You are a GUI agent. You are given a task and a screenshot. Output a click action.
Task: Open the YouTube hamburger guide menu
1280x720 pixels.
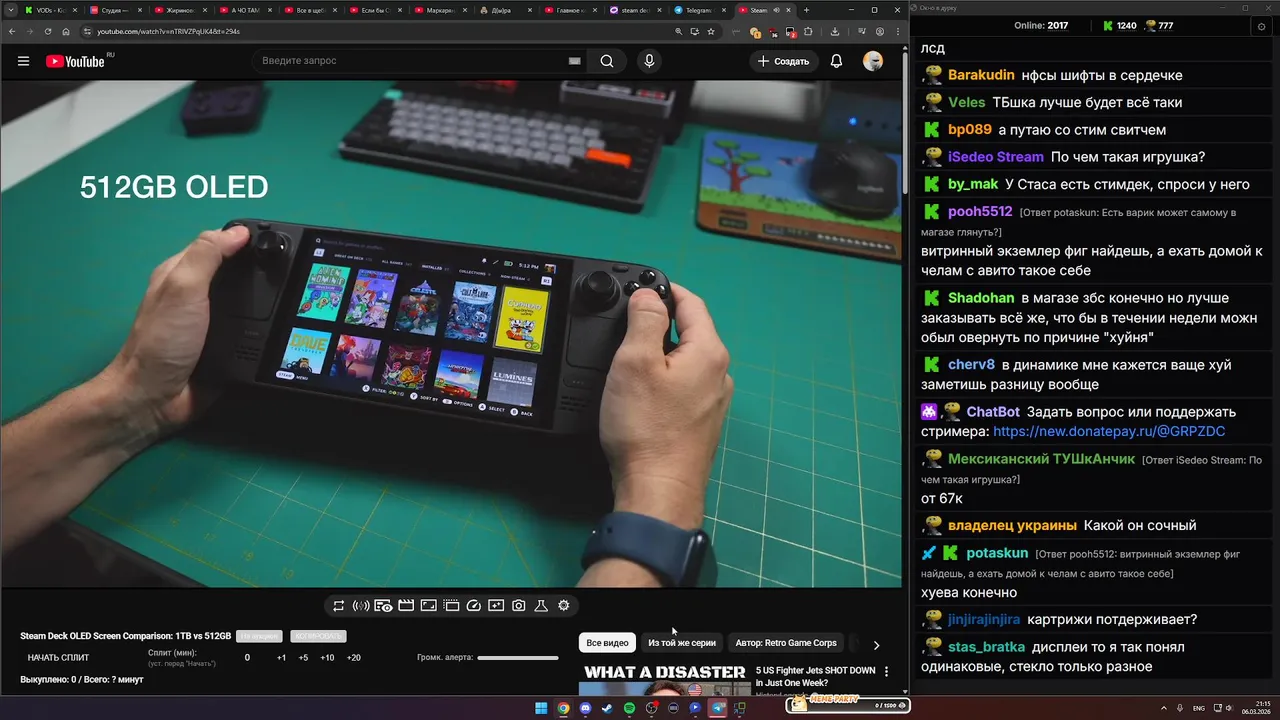(x=23, y=61)
